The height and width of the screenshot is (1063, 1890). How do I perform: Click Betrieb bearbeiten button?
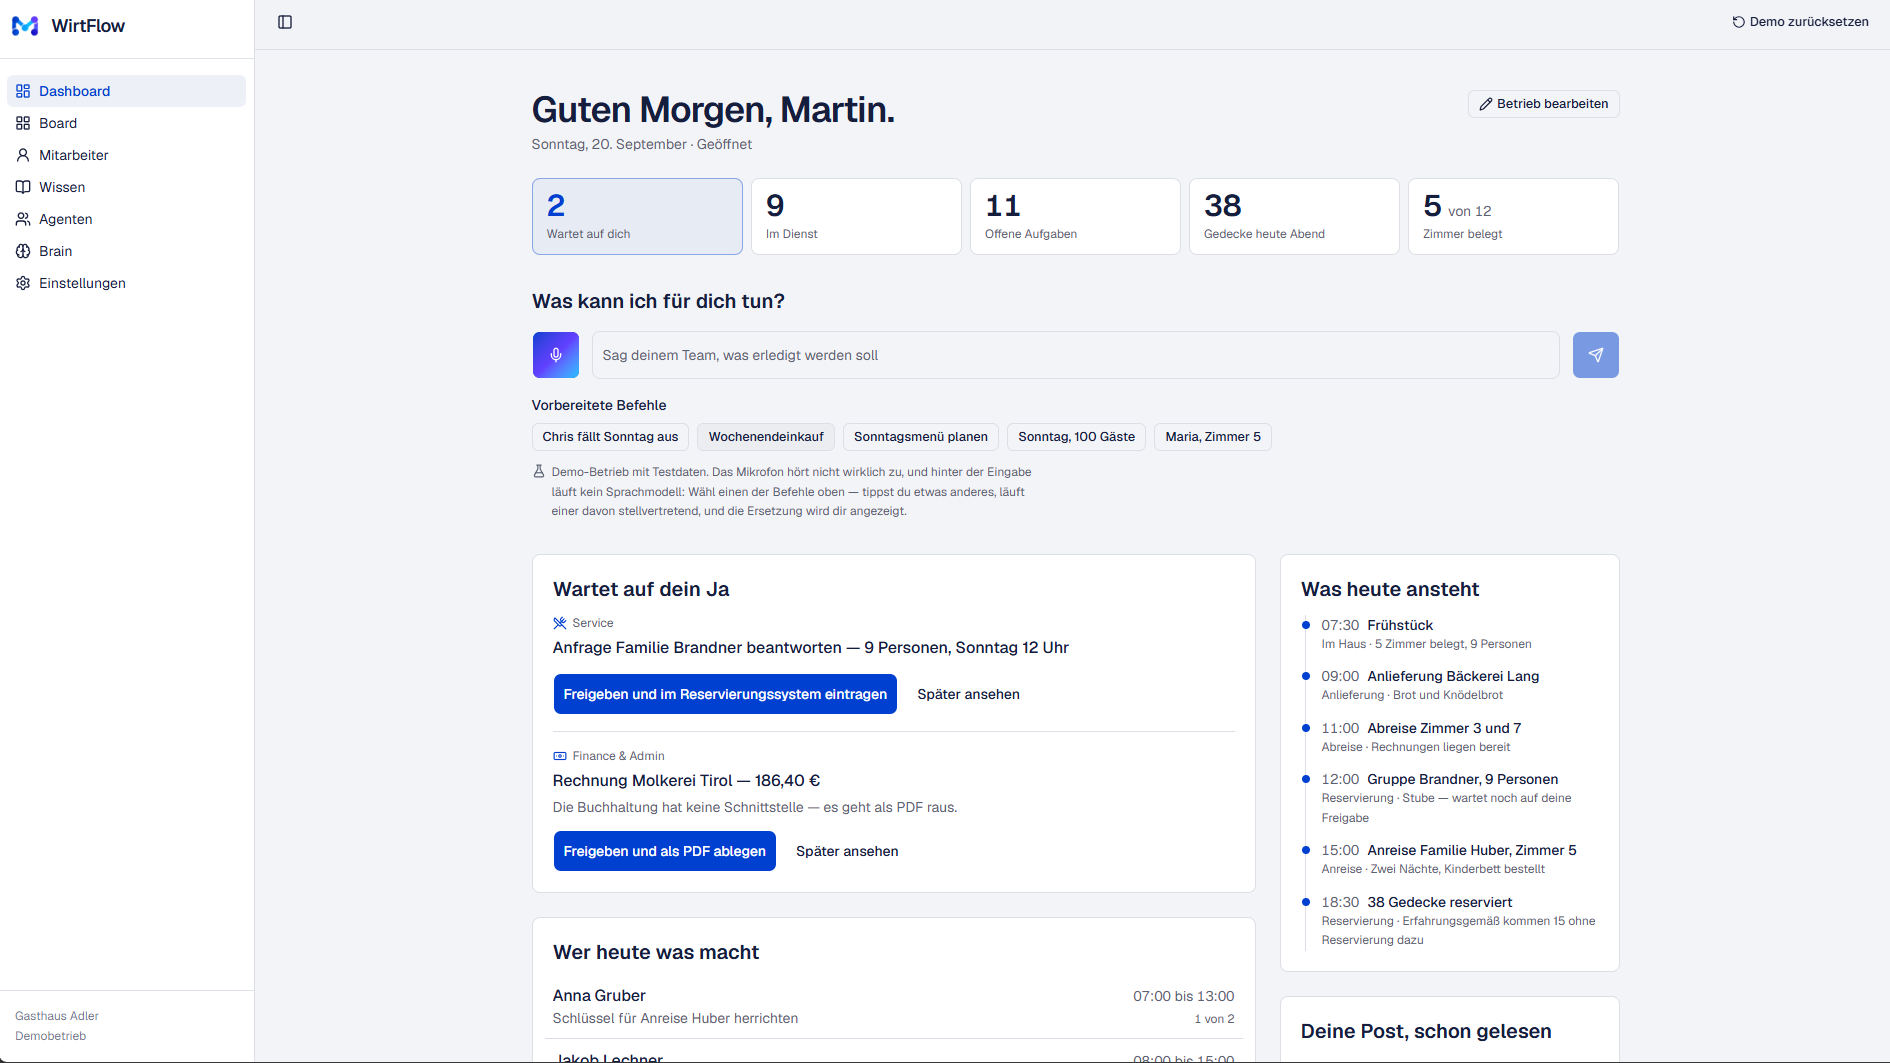pos(1544,104)
